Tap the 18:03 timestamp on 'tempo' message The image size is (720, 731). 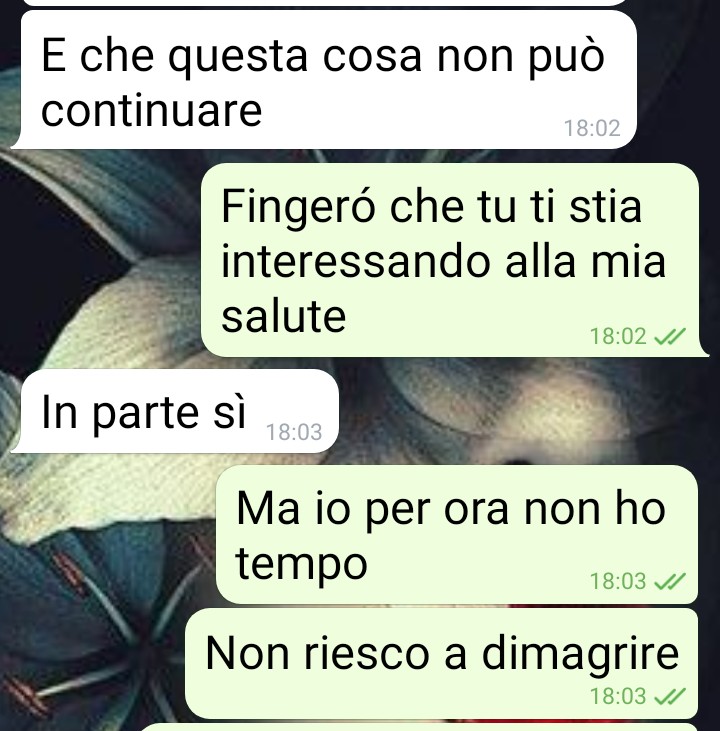point(618,581)
